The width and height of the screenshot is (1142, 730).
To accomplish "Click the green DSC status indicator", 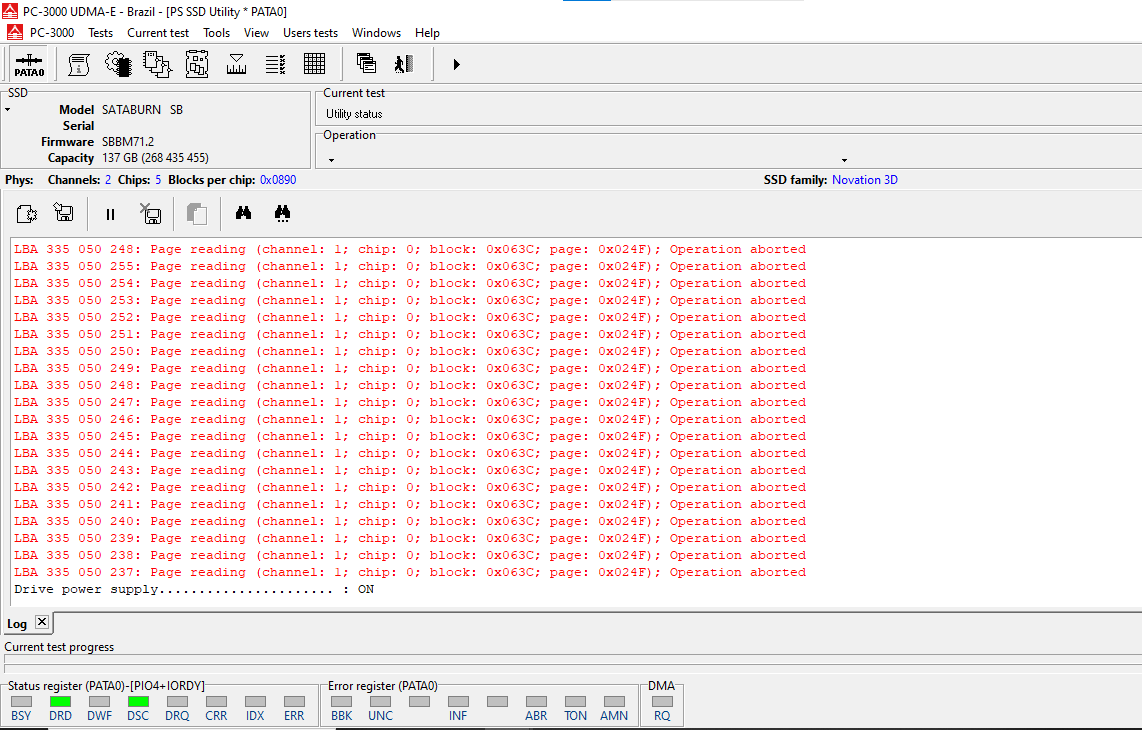I will [138, 702].
